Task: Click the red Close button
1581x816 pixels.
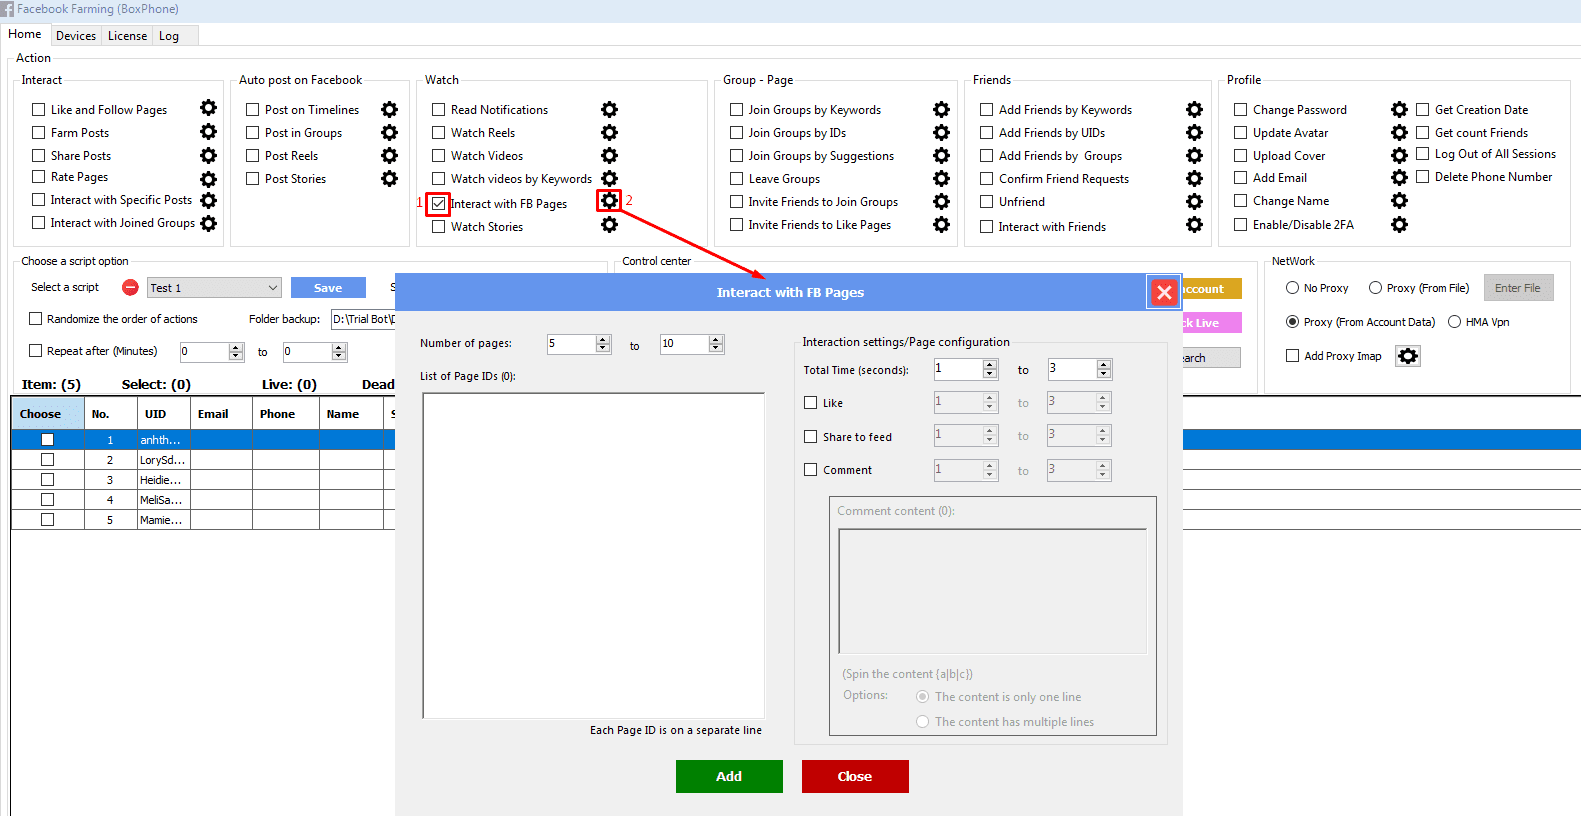Action: pos(855,776)
